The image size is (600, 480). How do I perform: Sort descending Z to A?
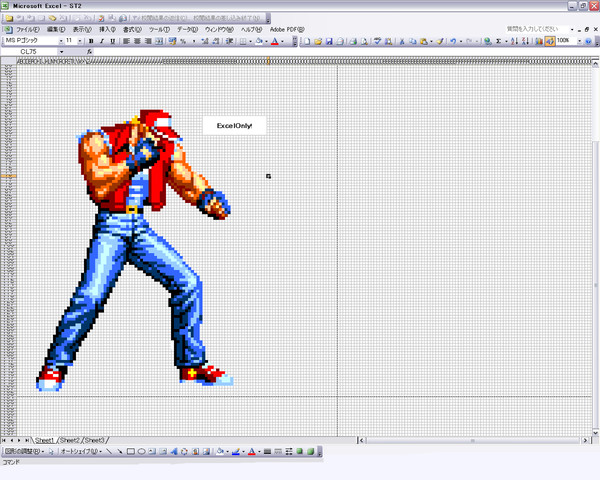pyautogui.click(x=525, y=41)
